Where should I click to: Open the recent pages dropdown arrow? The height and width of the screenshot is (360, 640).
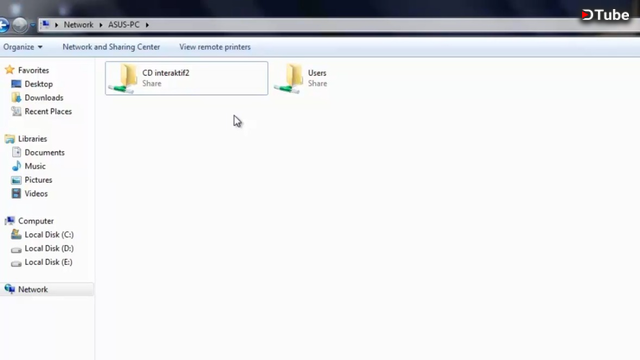[x=33, y=25]
